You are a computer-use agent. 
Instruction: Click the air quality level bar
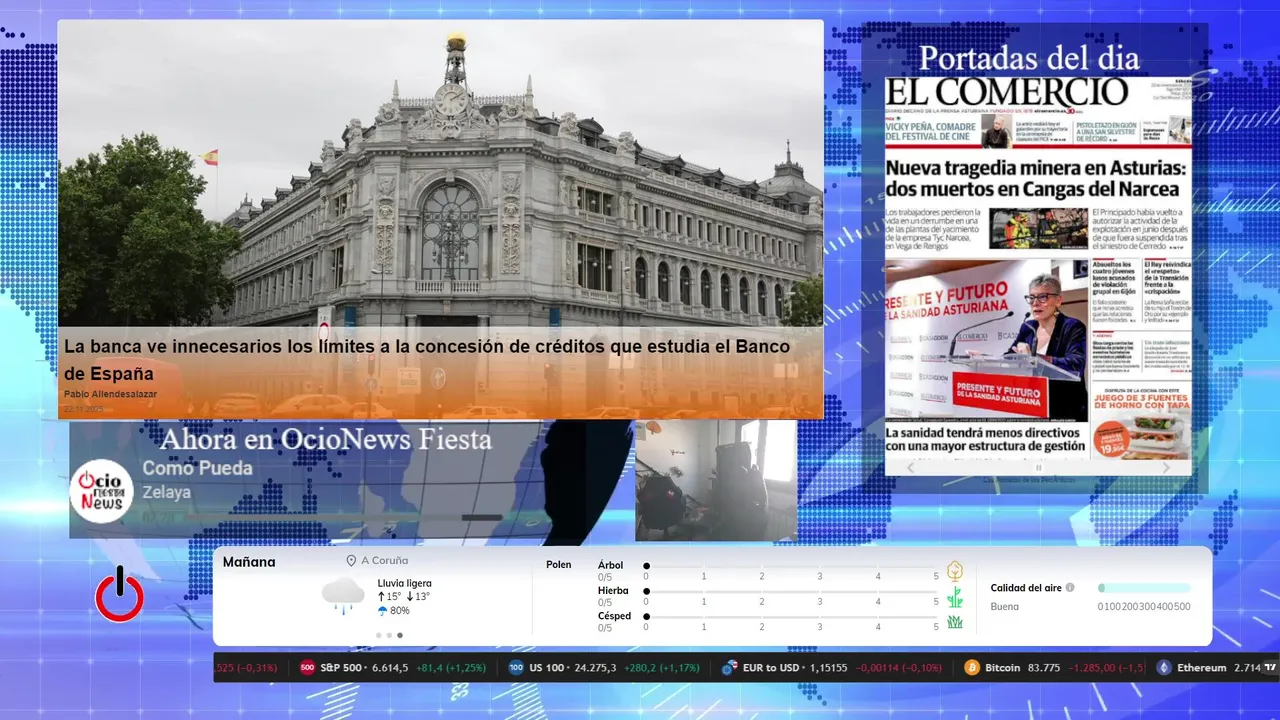pyautogui.click(x=1144, y=588)
